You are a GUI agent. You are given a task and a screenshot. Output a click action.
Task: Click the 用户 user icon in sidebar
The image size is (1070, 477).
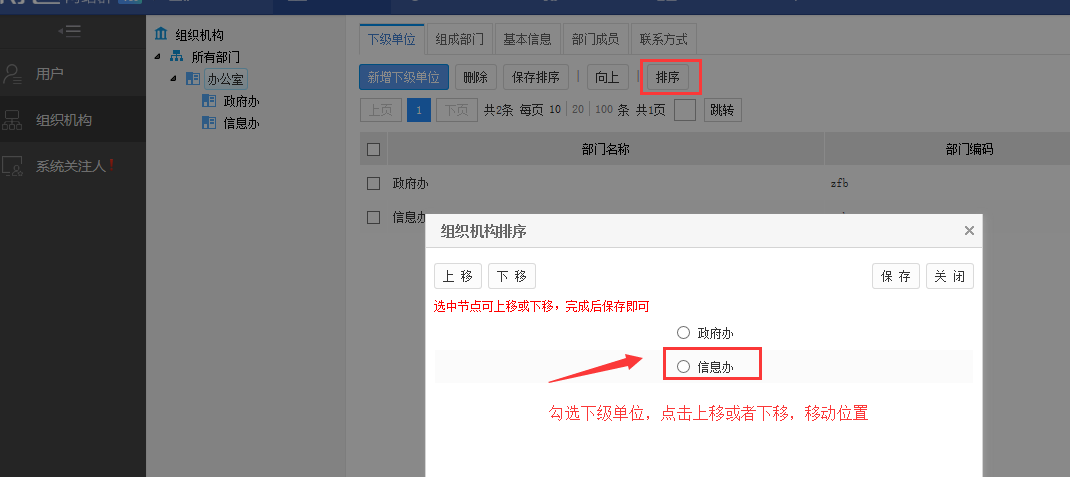click(13, 74)
